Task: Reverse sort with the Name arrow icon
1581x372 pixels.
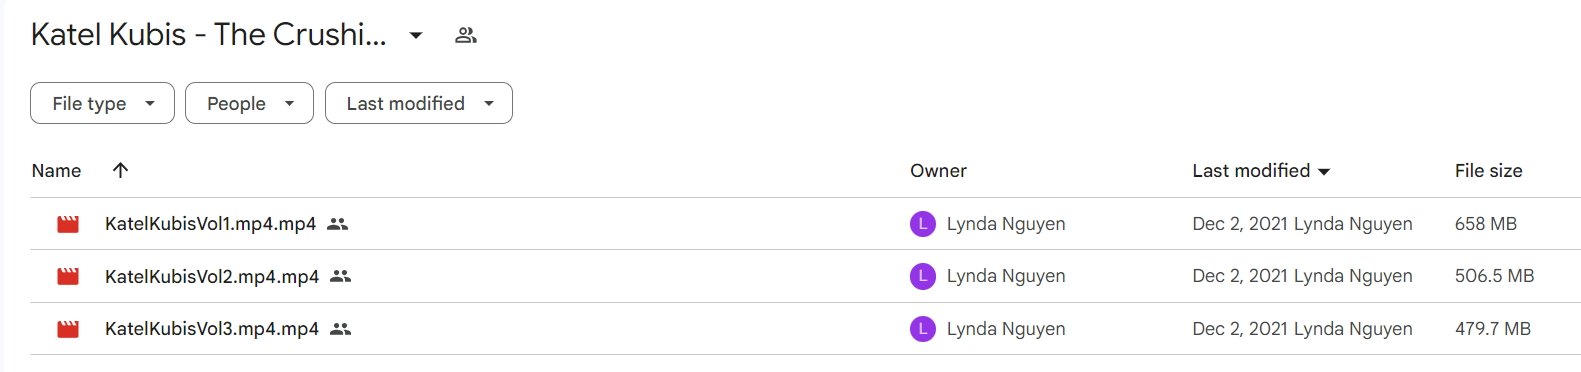Action: click(120, 170)
